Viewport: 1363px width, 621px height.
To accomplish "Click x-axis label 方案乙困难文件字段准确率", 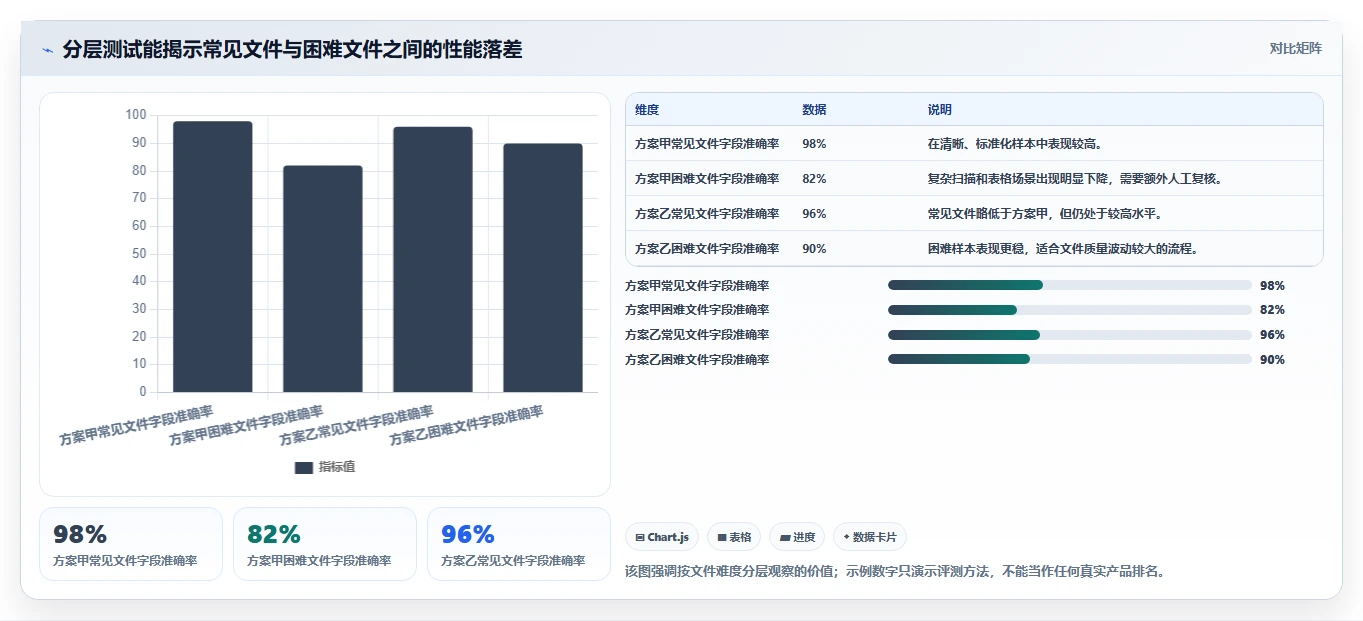I will point(466,426).
